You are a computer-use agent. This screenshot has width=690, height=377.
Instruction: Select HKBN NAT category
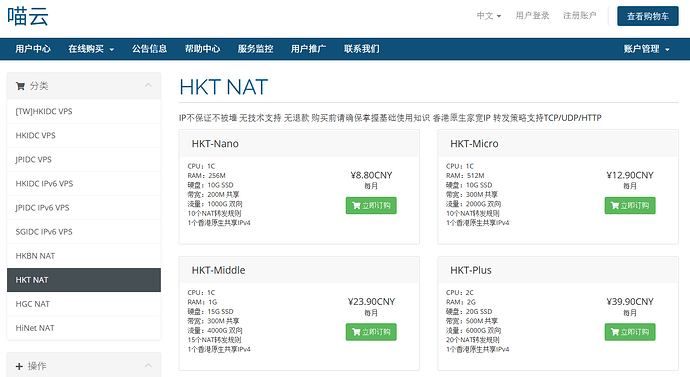tap(84, 256)
